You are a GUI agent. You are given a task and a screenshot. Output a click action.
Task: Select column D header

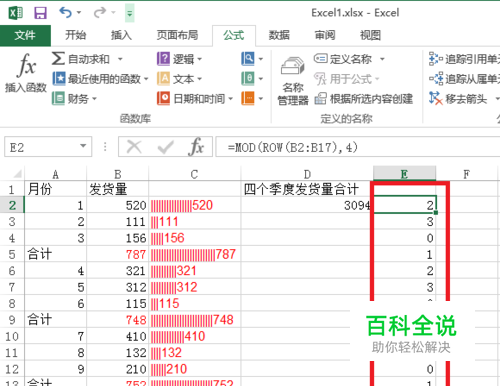click(x=307, y=174)
